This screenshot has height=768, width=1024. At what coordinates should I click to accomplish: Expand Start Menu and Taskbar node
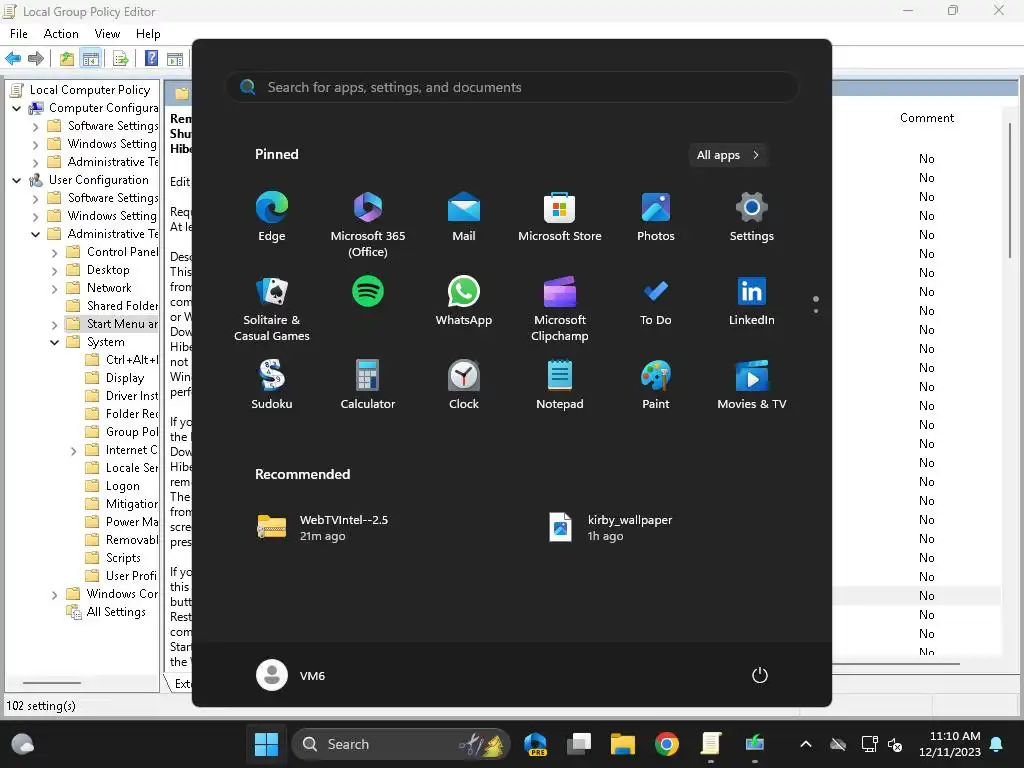[x=55, y=325]
